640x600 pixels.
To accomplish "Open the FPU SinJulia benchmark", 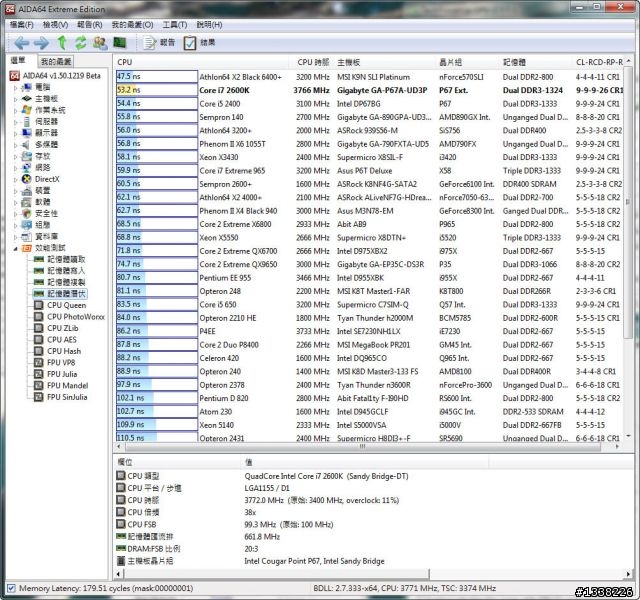I will [x=67, y=397].
